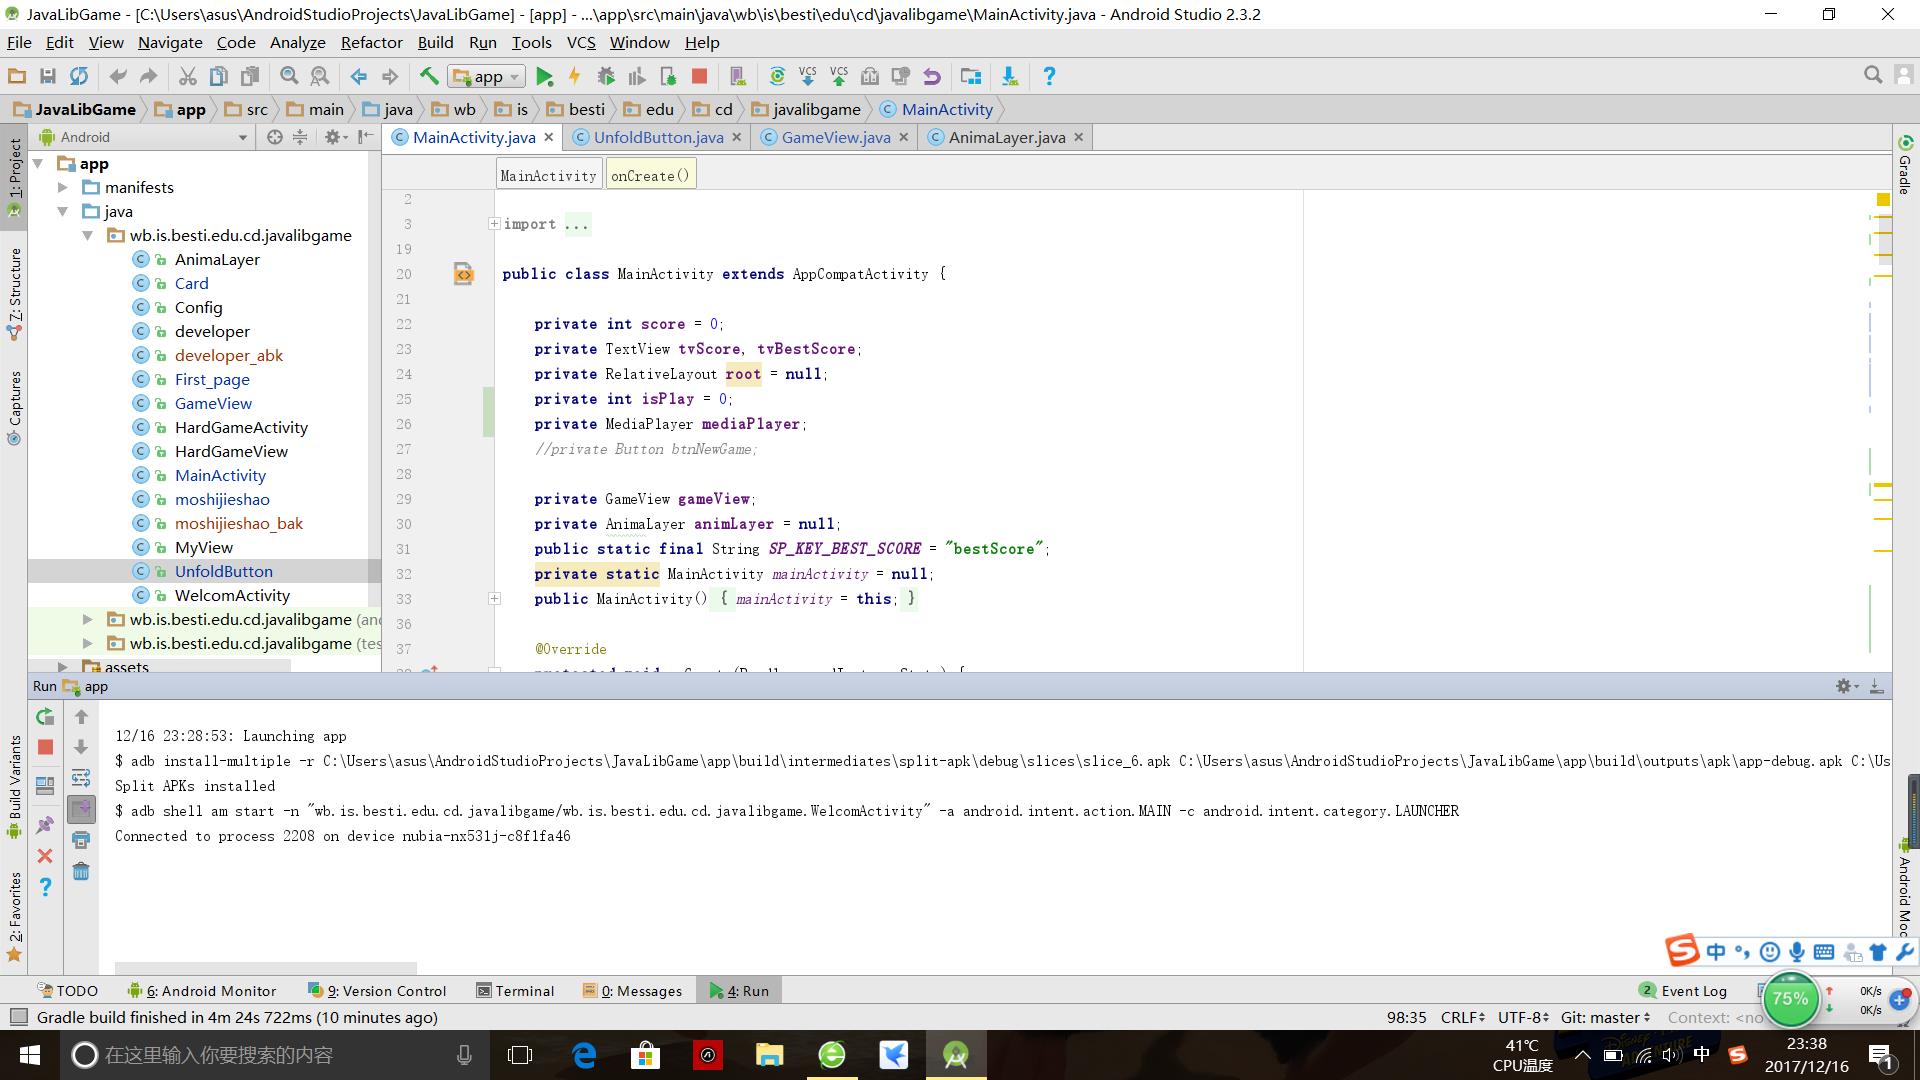This screenshot has width=1920, height=1080.
Task: Click the Sync Project with Gradle icon
Action: [x=777, y=76]
